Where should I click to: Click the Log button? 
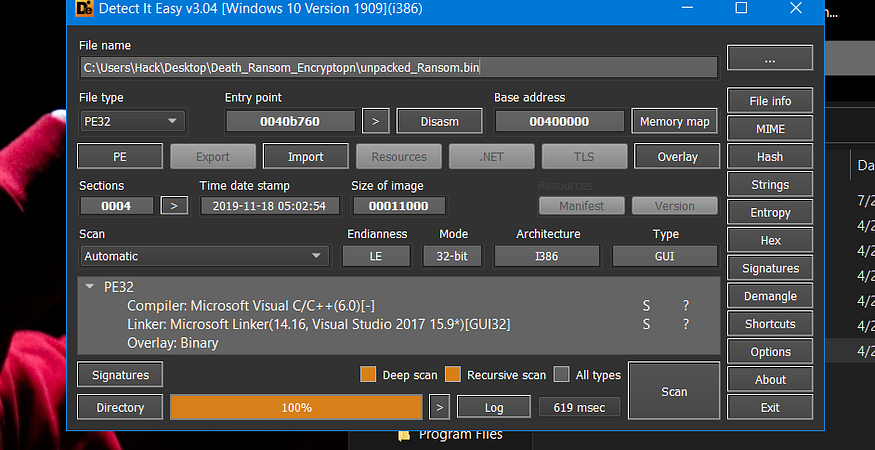tap(494, 408)
